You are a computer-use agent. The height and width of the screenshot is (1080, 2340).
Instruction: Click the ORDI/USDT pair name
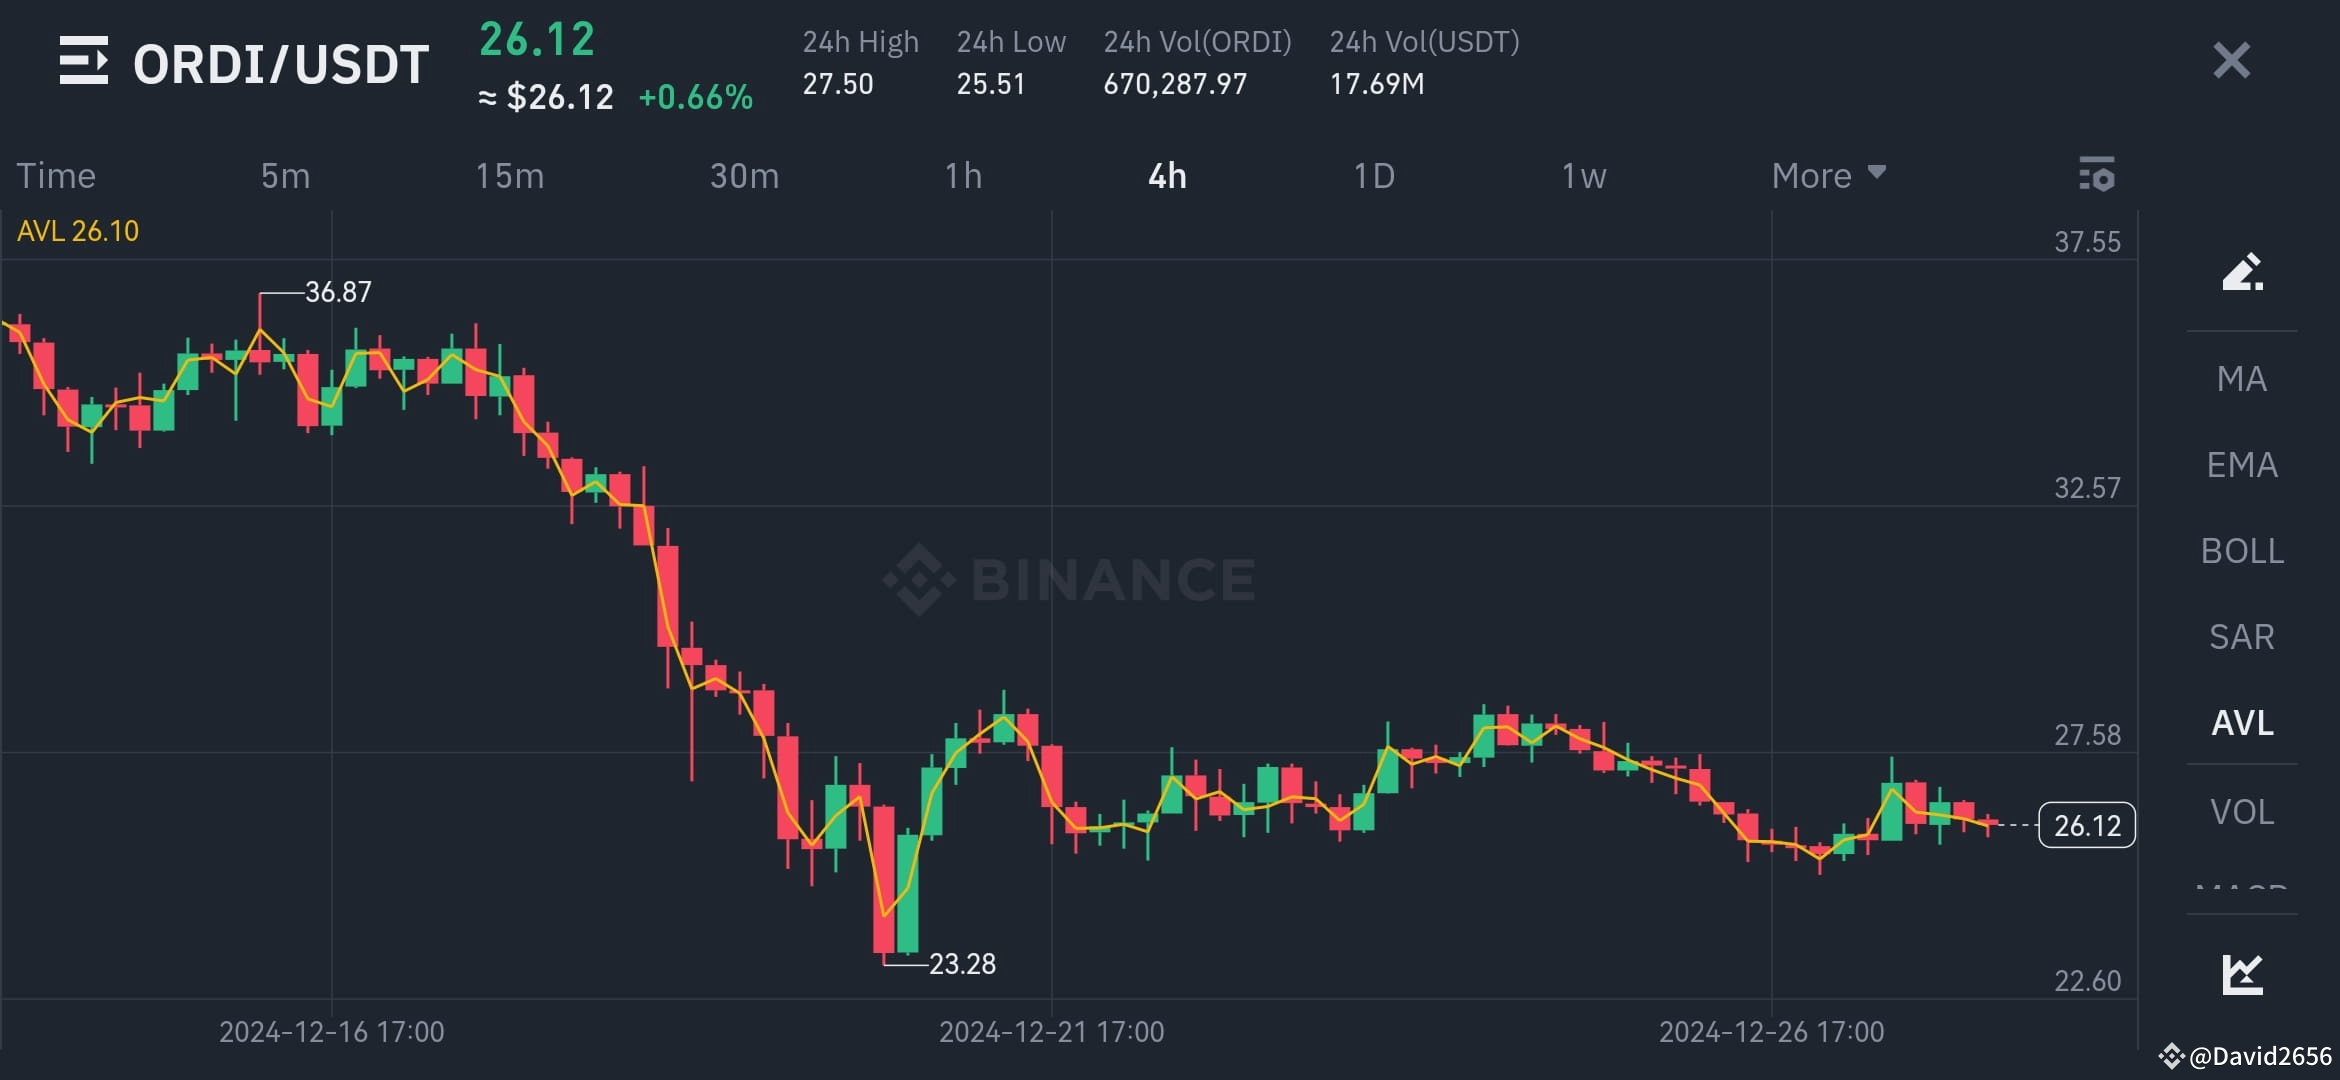281,62
